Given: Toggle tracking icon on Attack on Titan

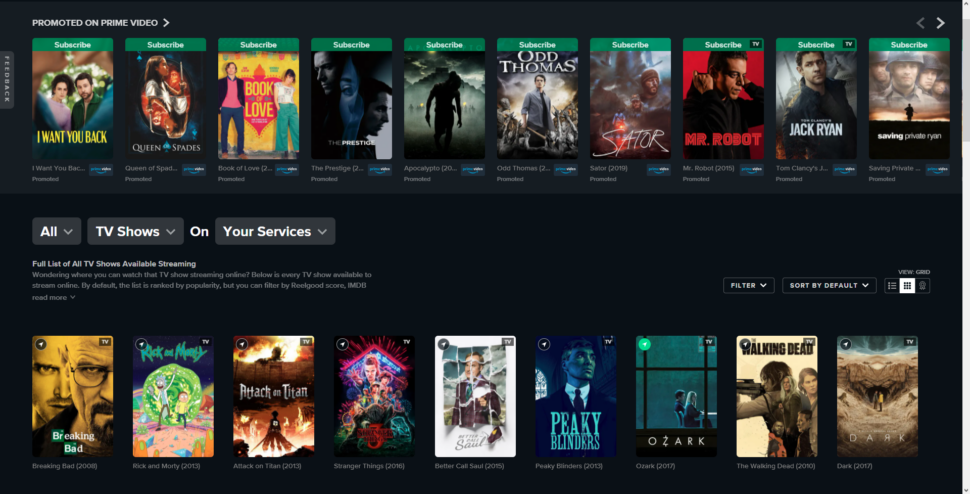Looking at the screenshot, I should pos(242,344).
